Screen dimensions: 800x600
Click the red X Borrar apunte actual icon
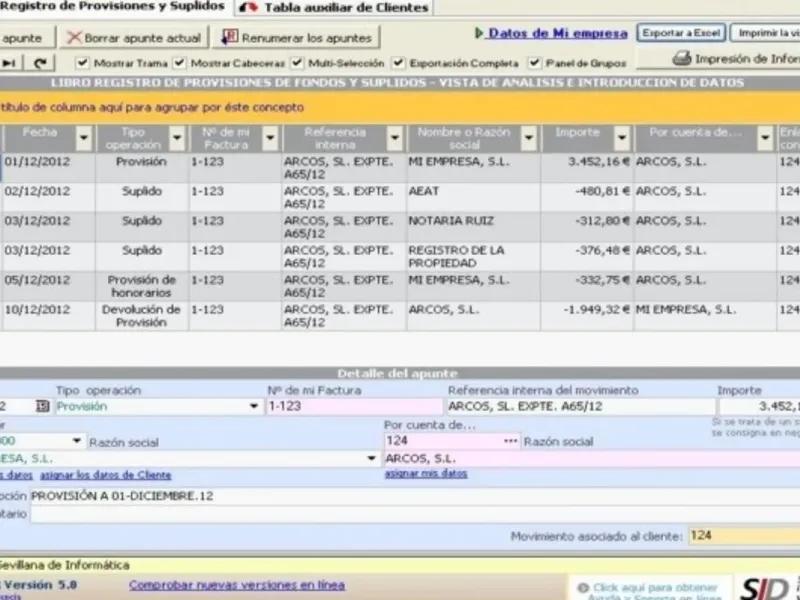[73, 38]
